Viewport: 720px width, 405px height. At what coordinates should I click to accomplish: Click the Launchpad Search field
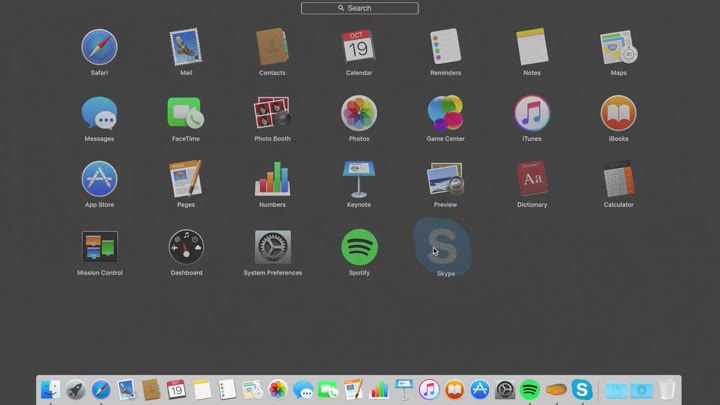click(360, 8)
